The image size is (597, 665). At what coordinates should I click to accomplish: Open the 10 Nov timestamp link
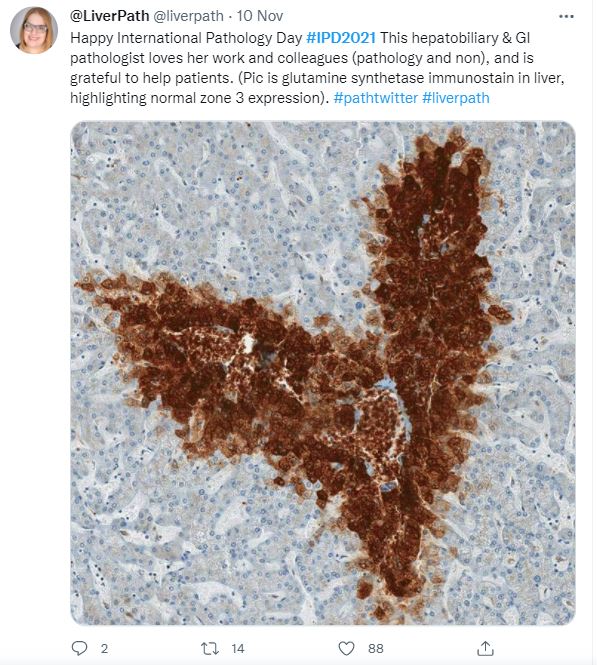coord(259,16)
